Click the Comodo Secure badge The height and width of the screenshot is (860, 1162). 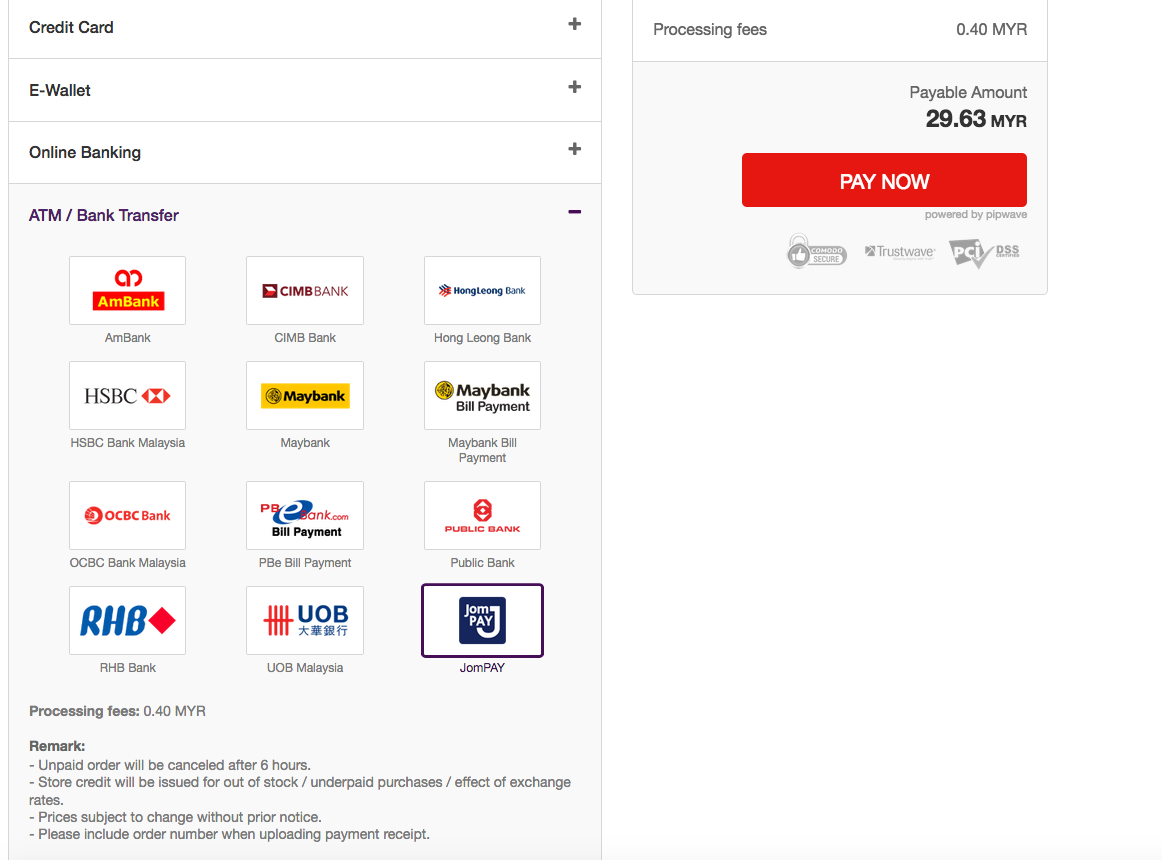click(816, 252)
